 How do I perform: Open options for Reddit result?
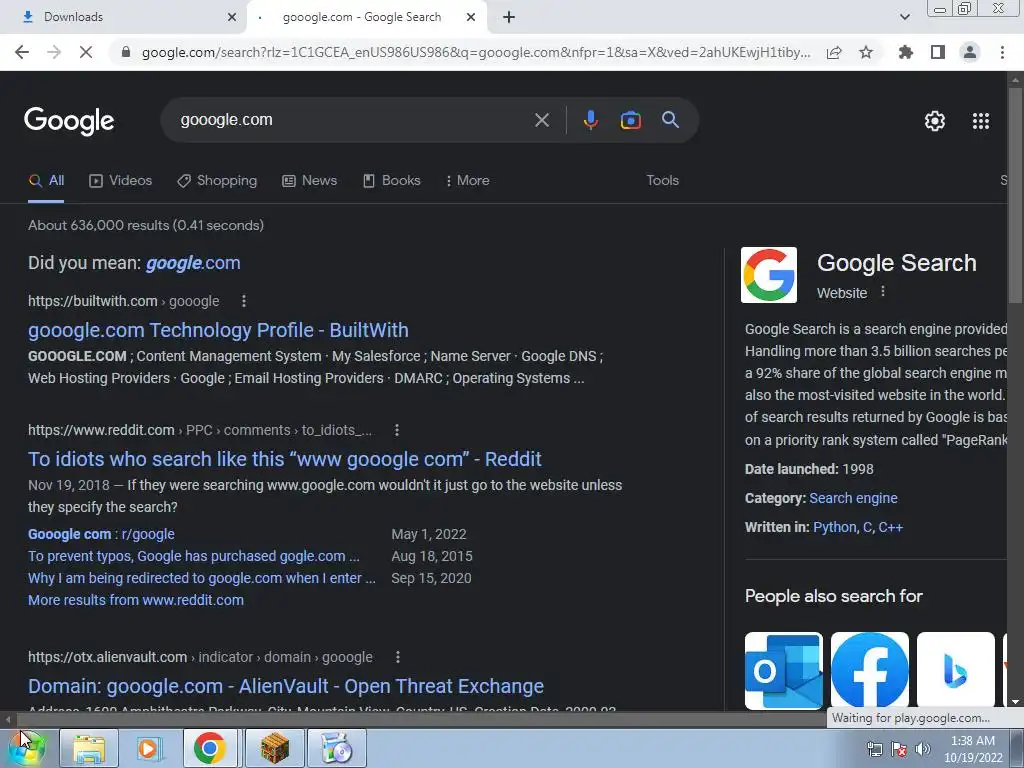pyautogui.click(x=396, y=430)
